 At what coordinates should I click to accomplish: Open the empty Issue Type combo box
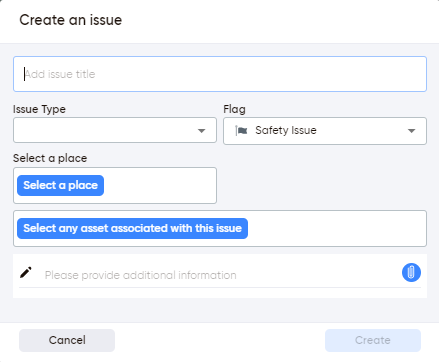coord(115,130)
